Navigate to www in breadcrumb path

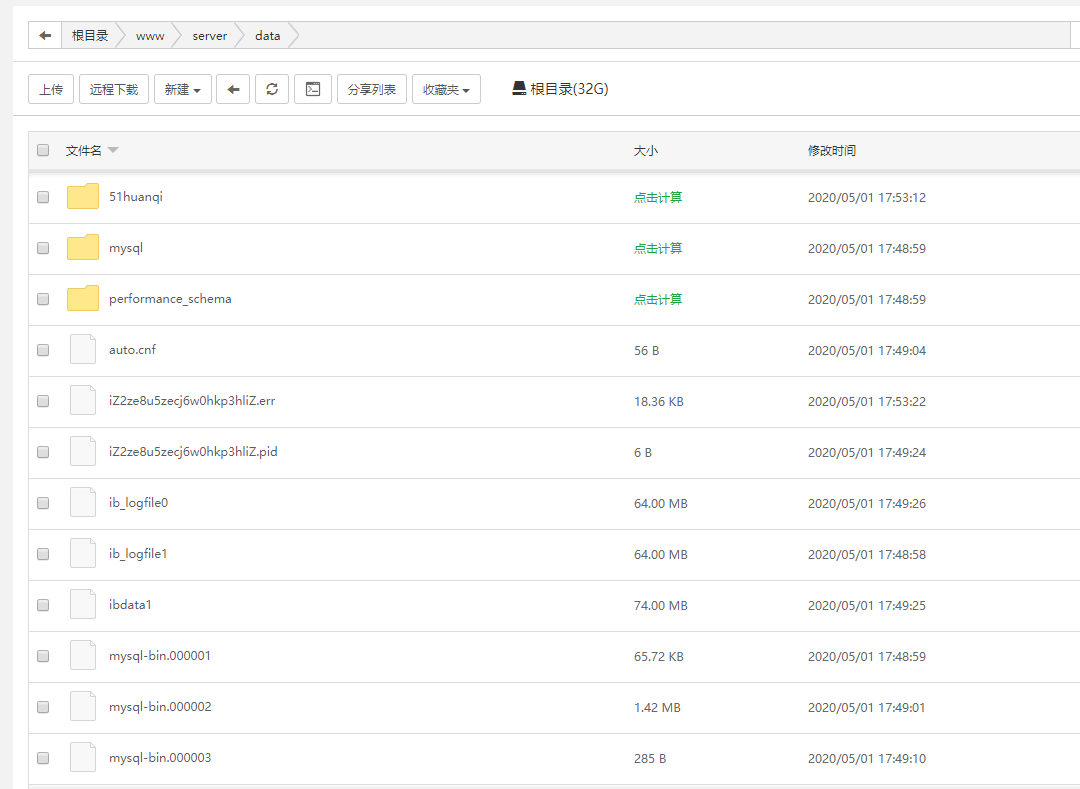(150, 36)
